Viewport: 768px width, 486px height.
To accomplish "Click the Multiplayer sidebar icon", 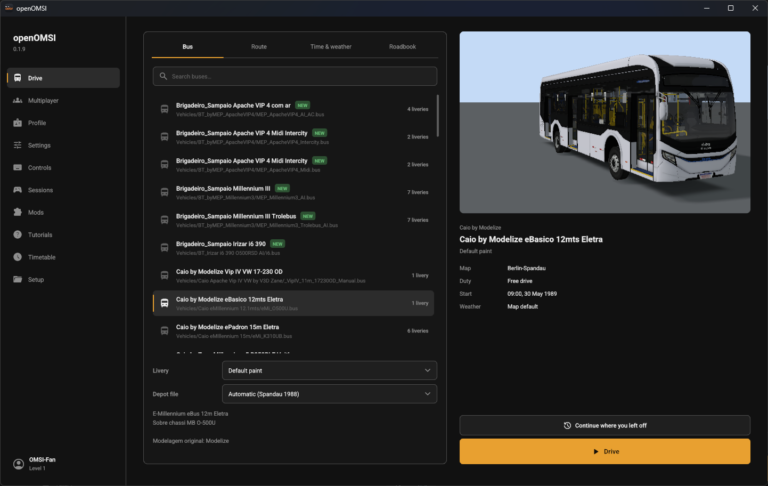I will point(18,100).
